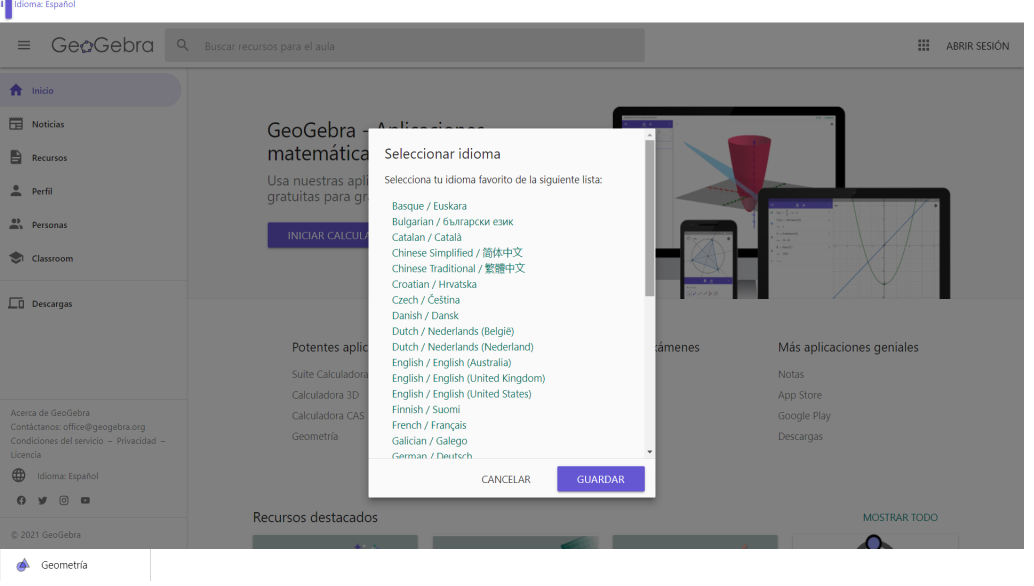Click the apps grid icon
This screenshot has width=1034, height=586.
click(x=923, y=46)
